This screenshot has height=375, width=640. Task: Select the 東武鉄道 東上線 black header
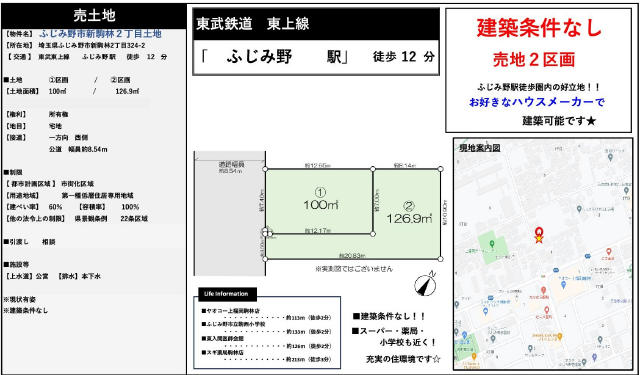pyautogui.click(x=316, y=24)
